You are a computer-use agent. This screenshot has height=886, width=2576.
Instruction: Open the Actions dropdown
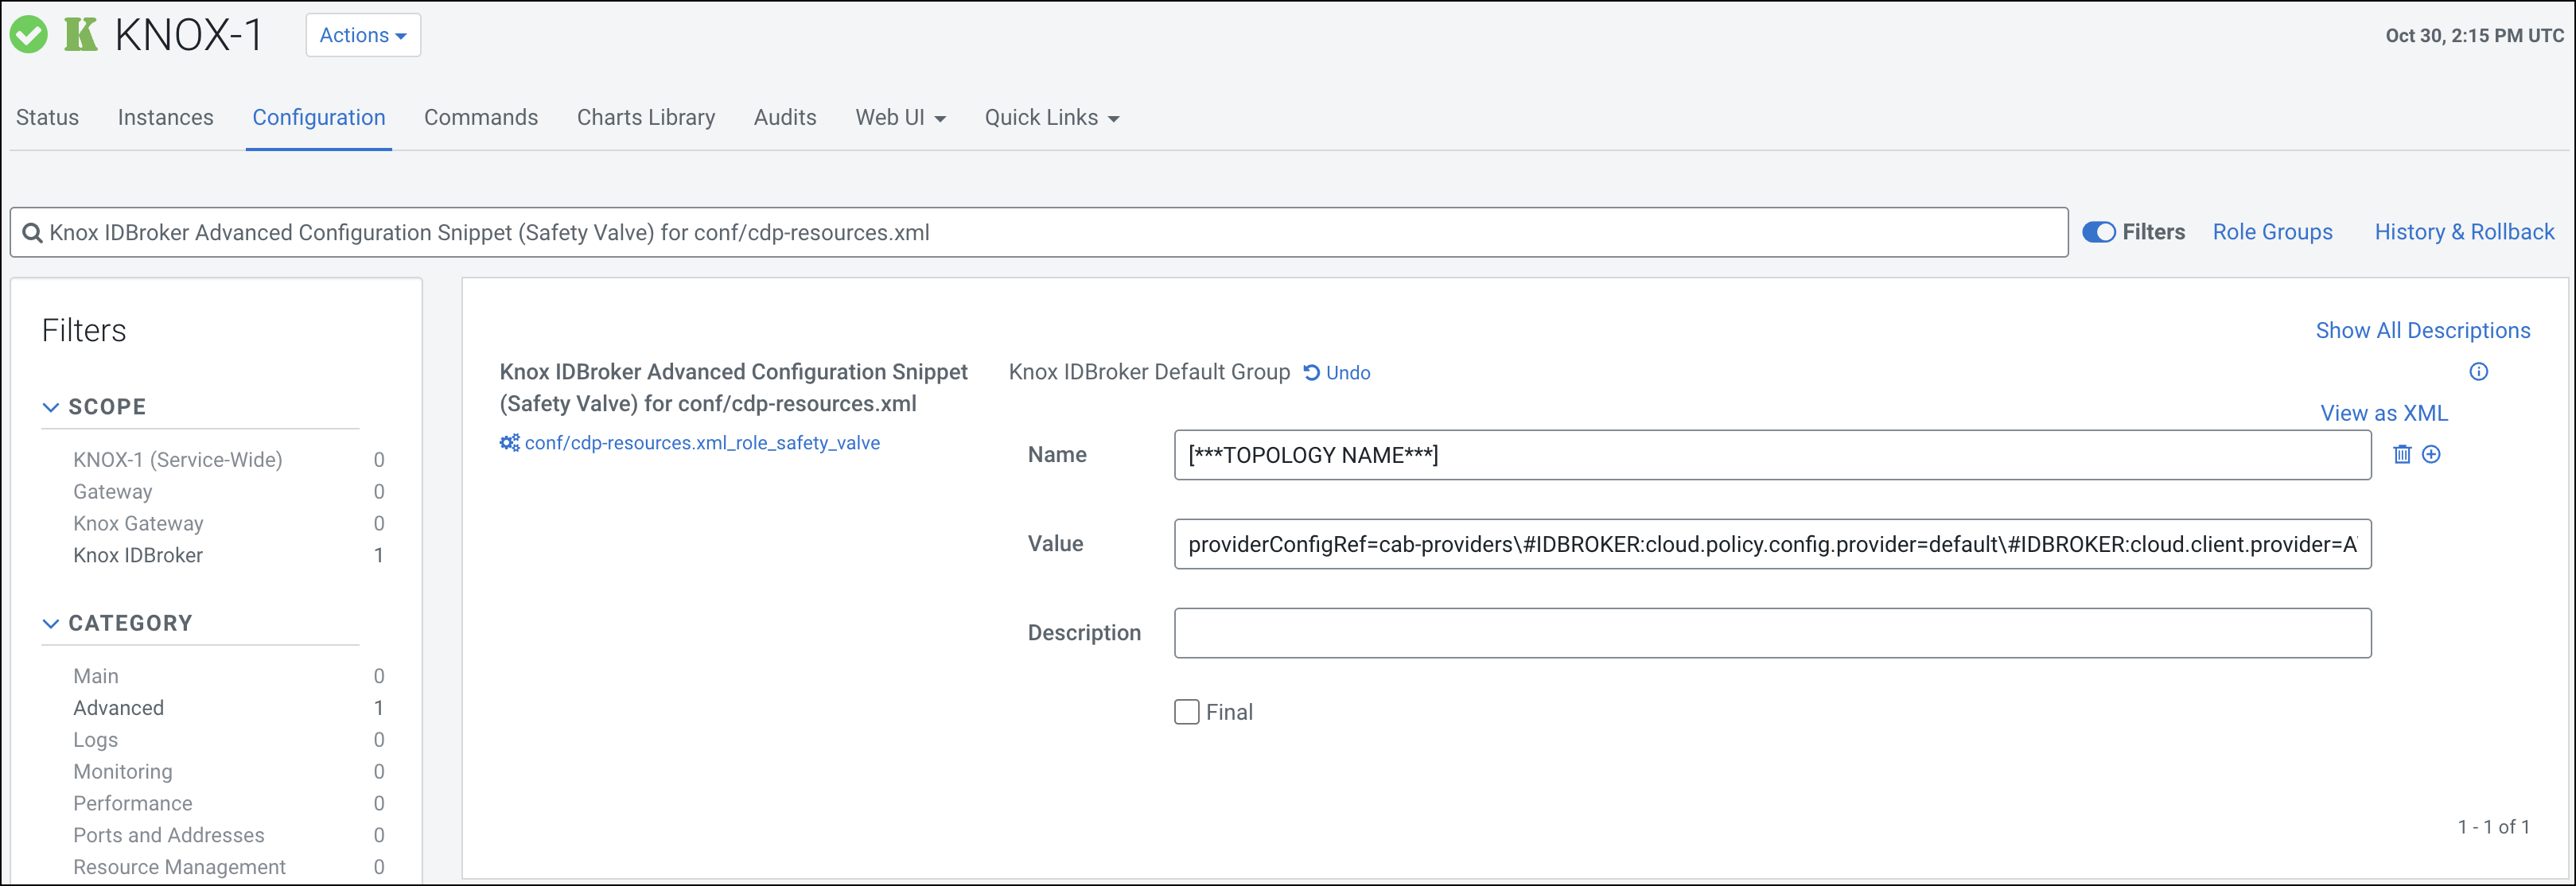pos(362,35)
